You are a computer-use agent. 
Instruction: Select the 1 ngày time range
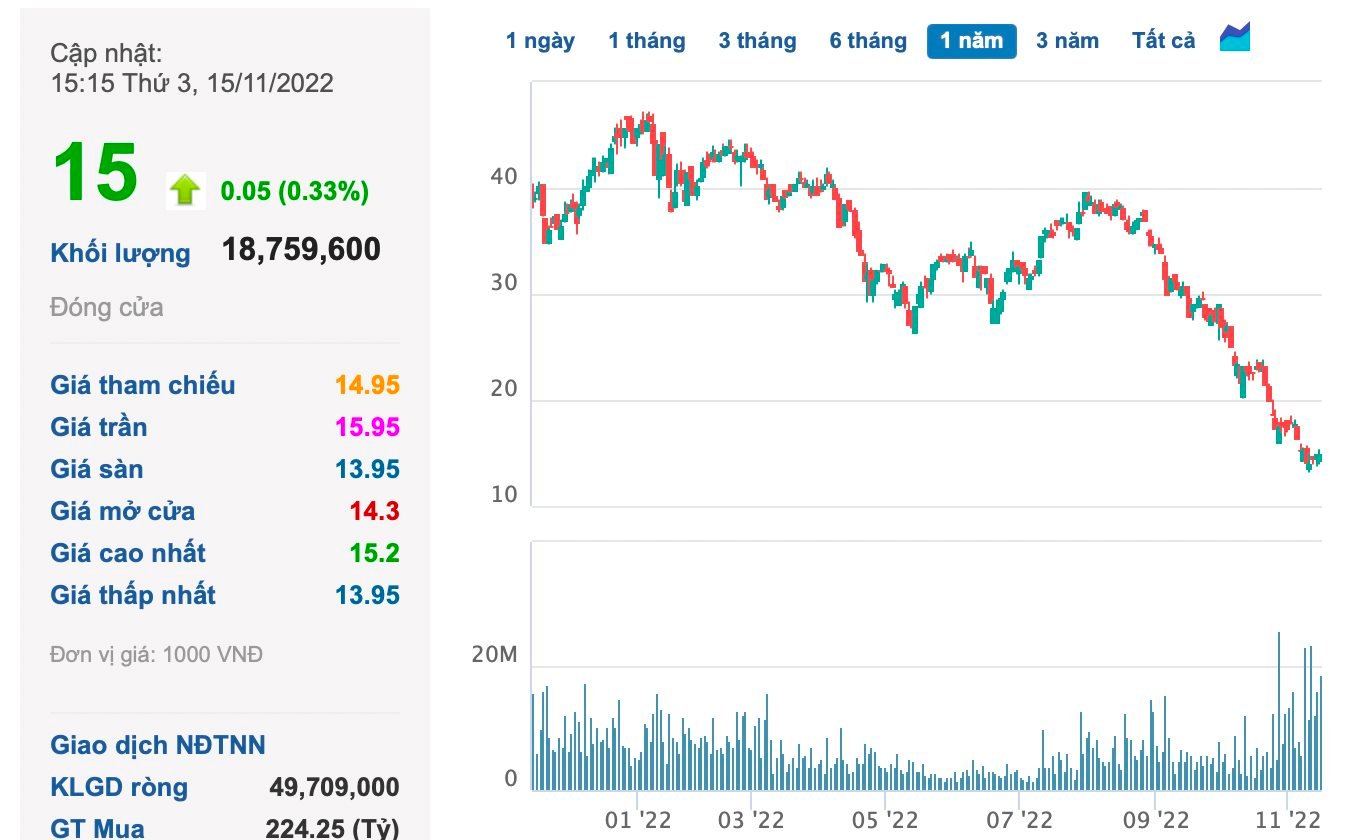click(x=540, y=41)
